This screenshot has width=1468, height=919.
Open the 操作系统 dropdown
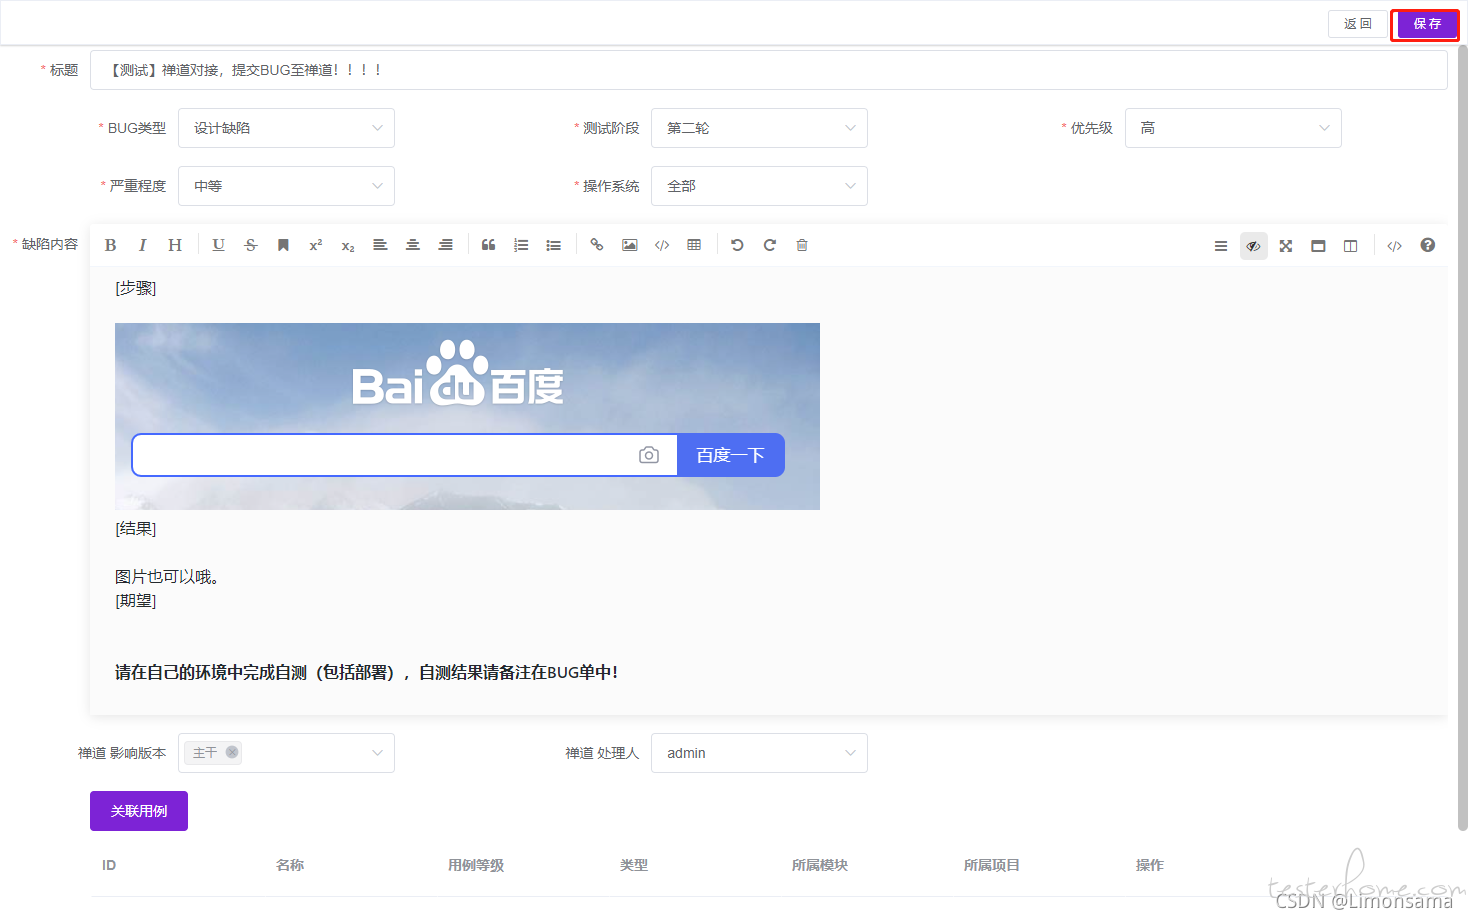point(759,186)
